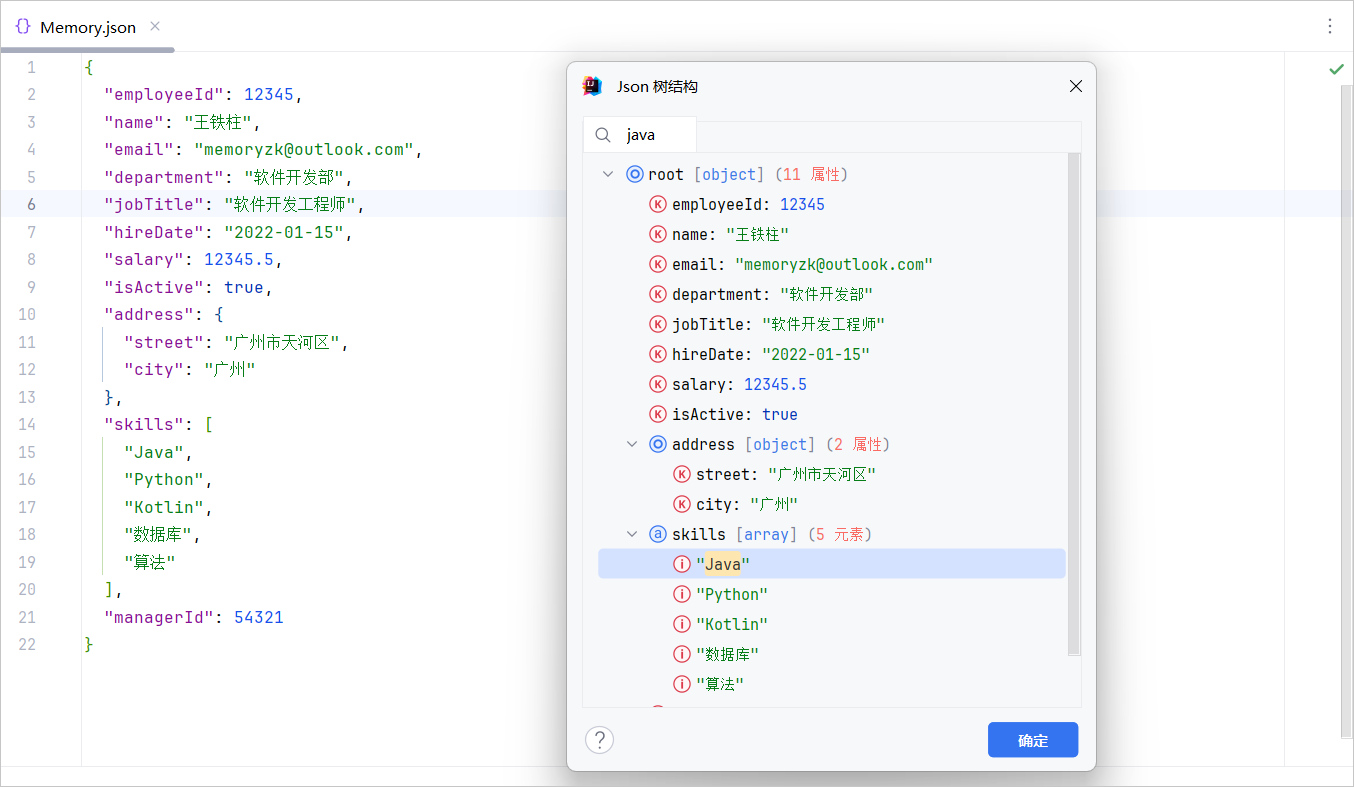Click the item icon next to "算法"
The height and width of the screenshot is (787, 1354).
click(681, 683)
